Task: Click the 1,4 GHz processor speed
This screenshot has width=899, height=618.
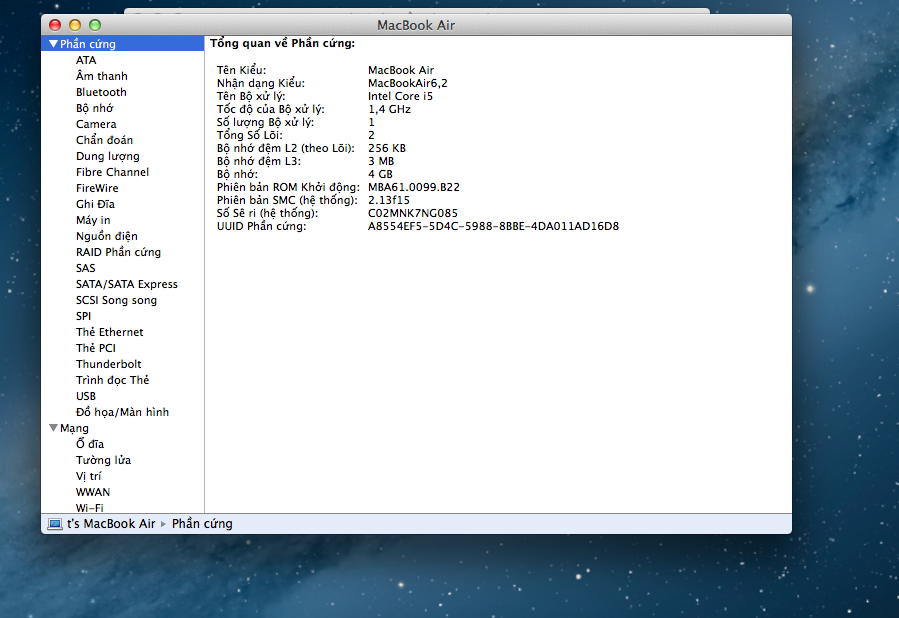Action: tap(389, 109)
